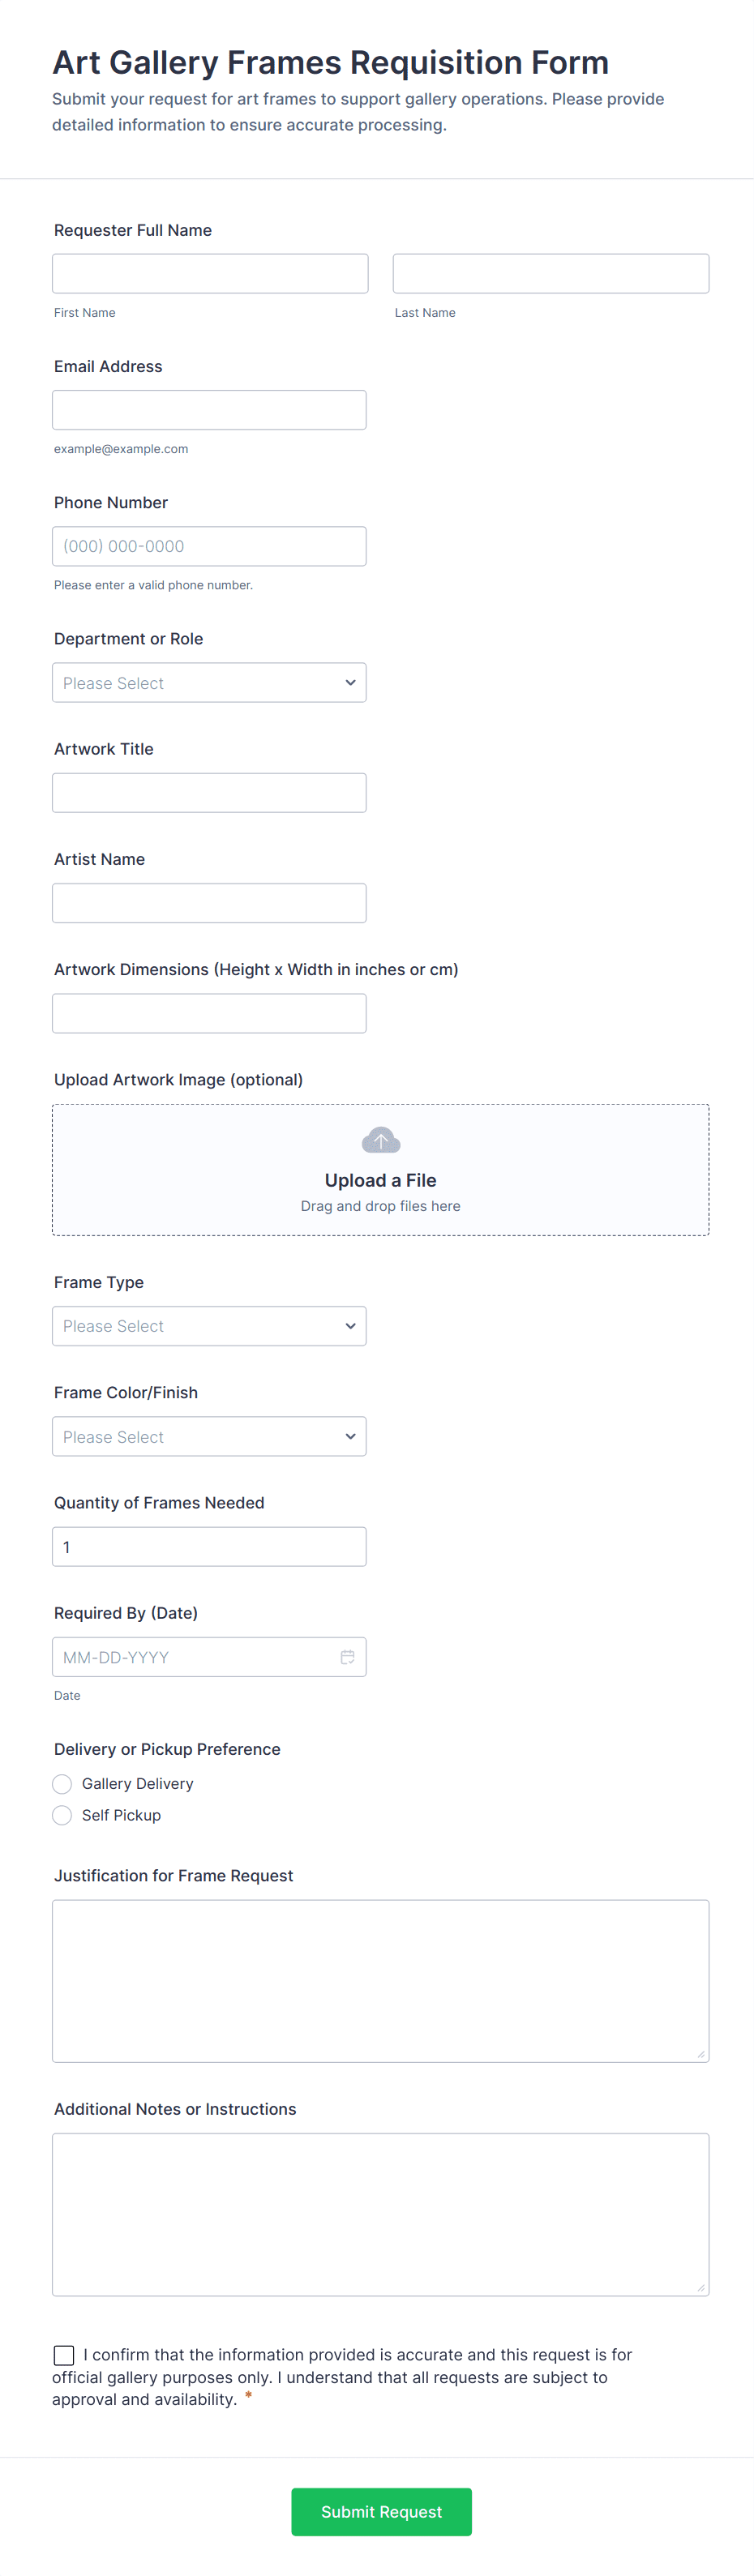This screenshot has height=2576, width=754.
Task: Open the calendar icon on the date field
Action: click(x=347, y=1657)
